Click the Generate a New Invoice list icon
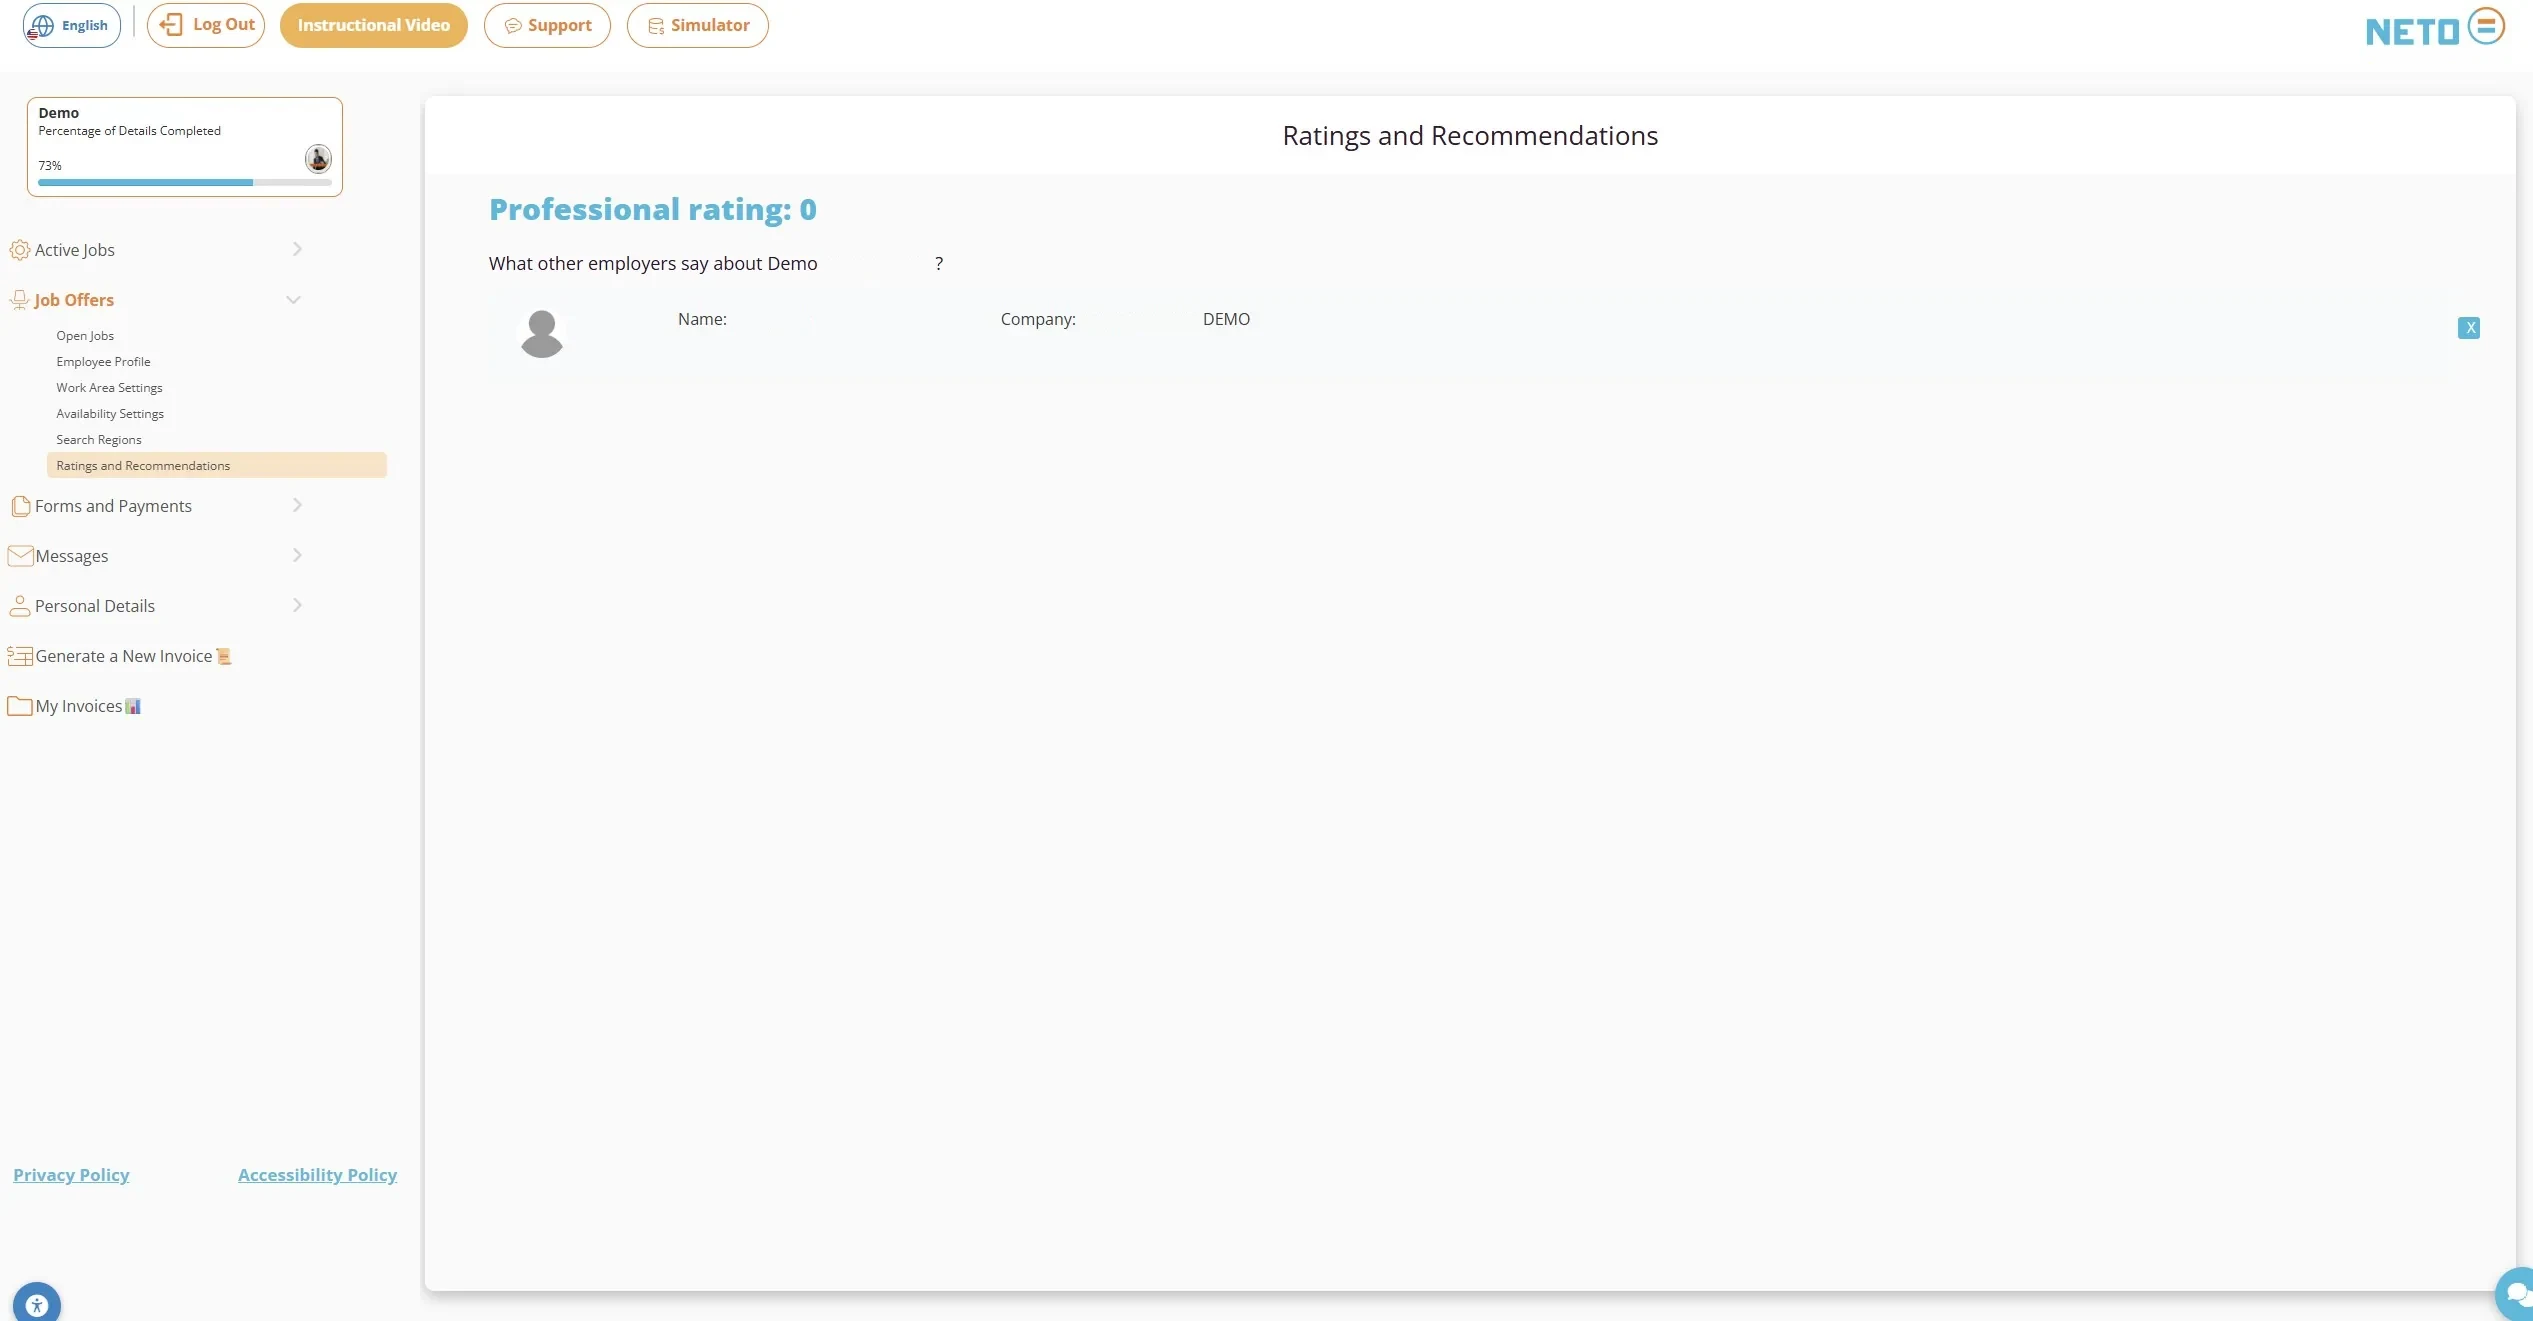Screen dimensions: 2533x1321 pos(20,656)
